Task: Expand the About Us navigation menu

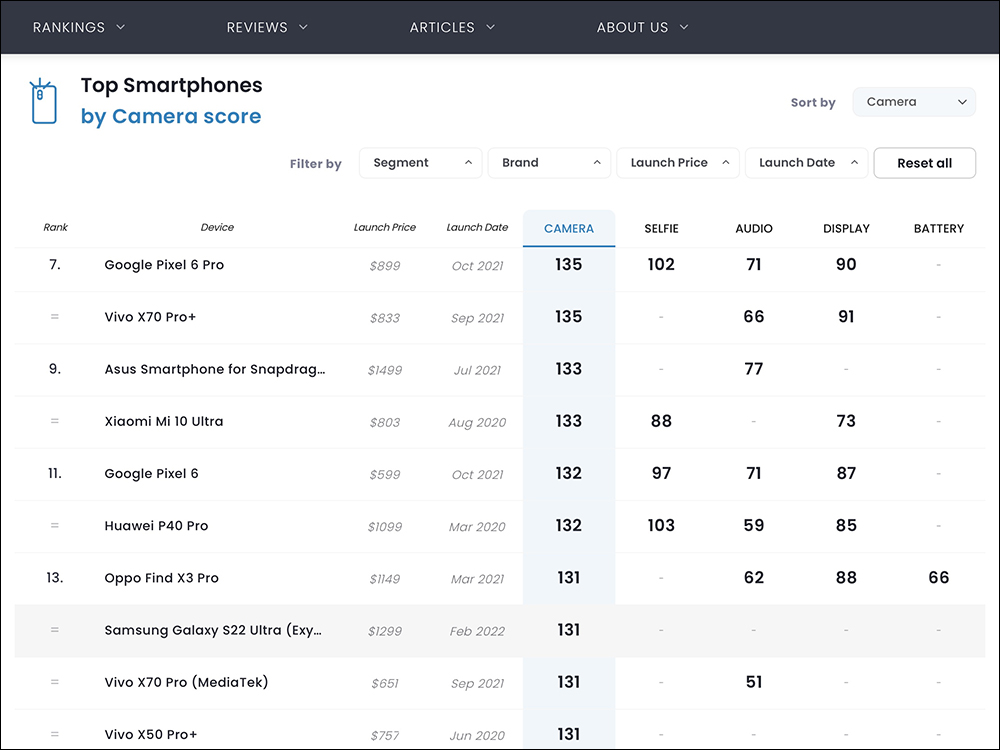Action: click(x=642, y=27)
